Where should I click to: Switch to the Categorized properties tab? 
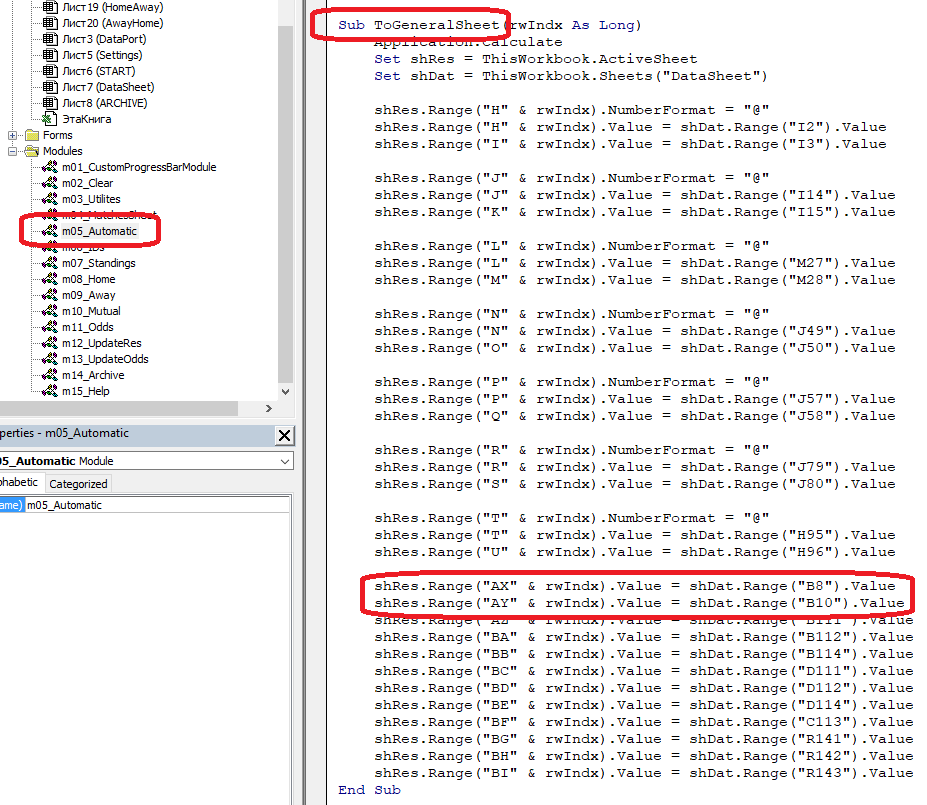click(x=78, y=484)
